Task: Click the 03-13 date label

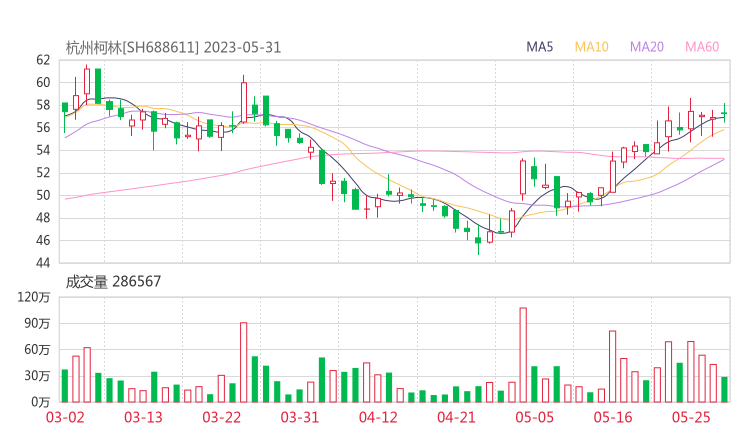Action: [143, 417]
